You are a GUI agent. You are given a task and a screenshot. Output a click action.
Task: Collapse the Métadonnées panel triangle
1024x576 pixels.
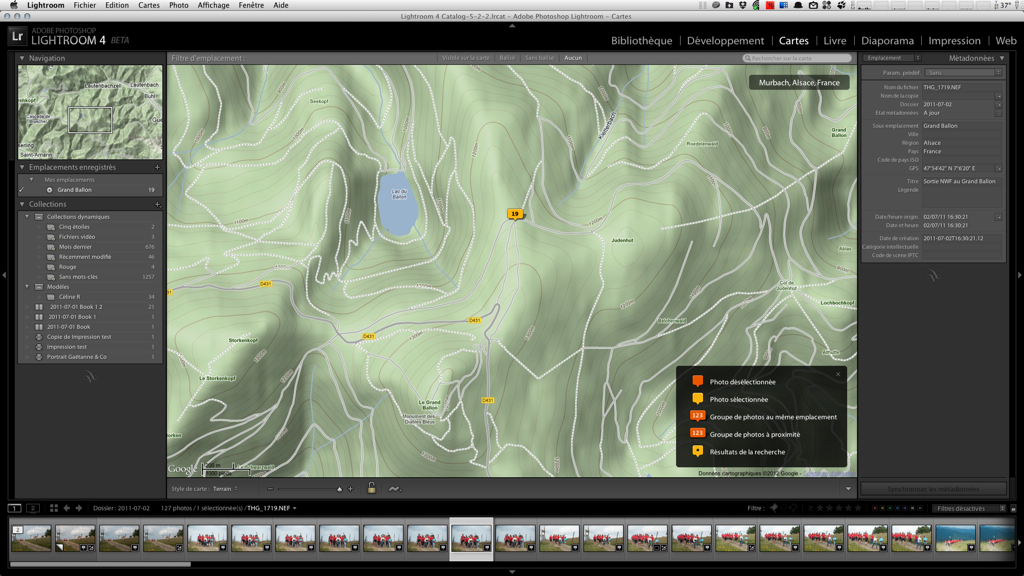click(x=1002, y=58)
